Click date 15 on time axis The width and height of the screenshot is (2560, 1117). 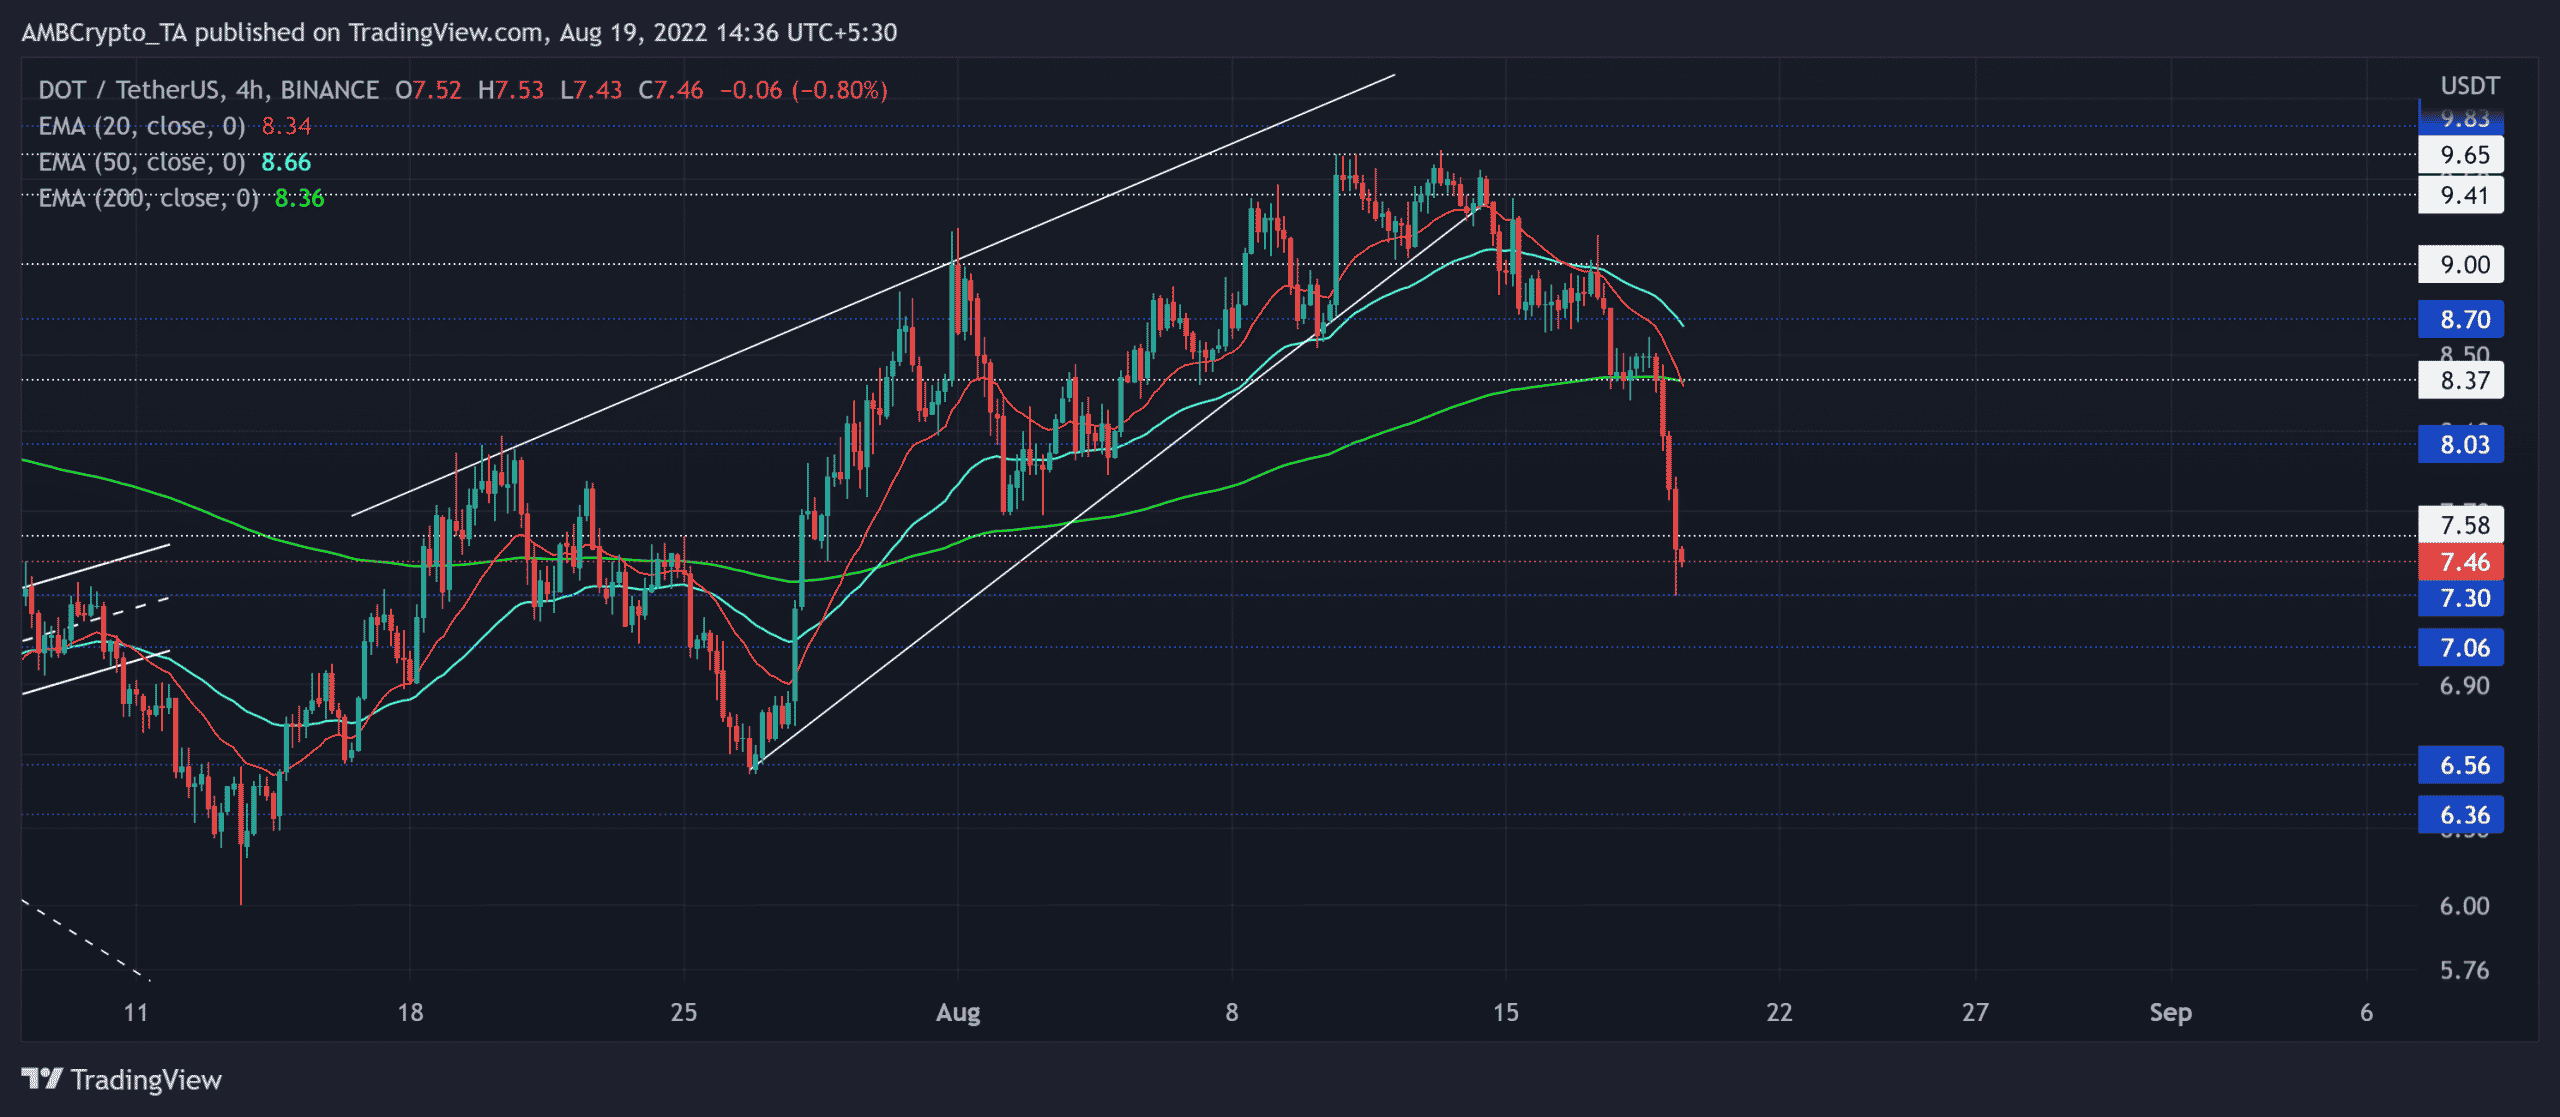(x=1505, y=1012)
